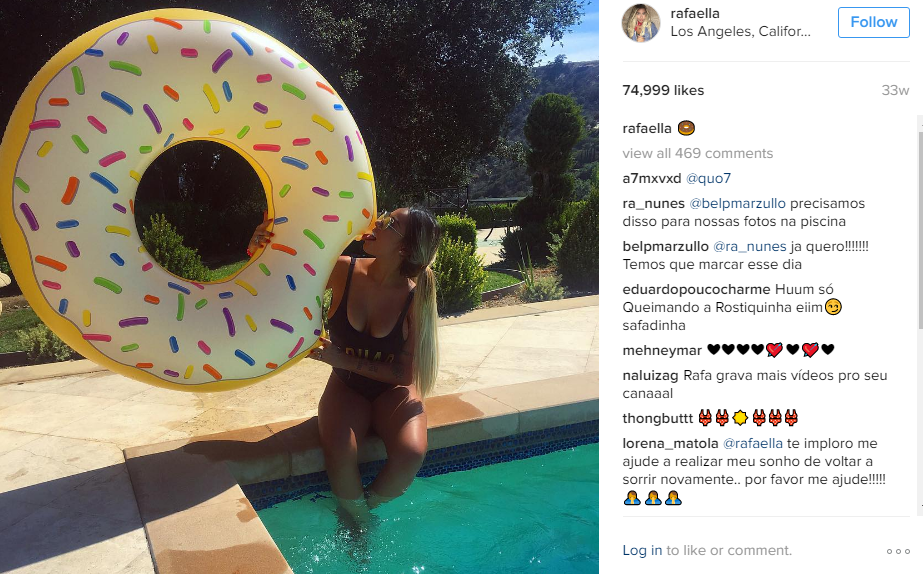Open the mehneymar commenter profile
Screen dimensions: 923x574
(662, 351)
